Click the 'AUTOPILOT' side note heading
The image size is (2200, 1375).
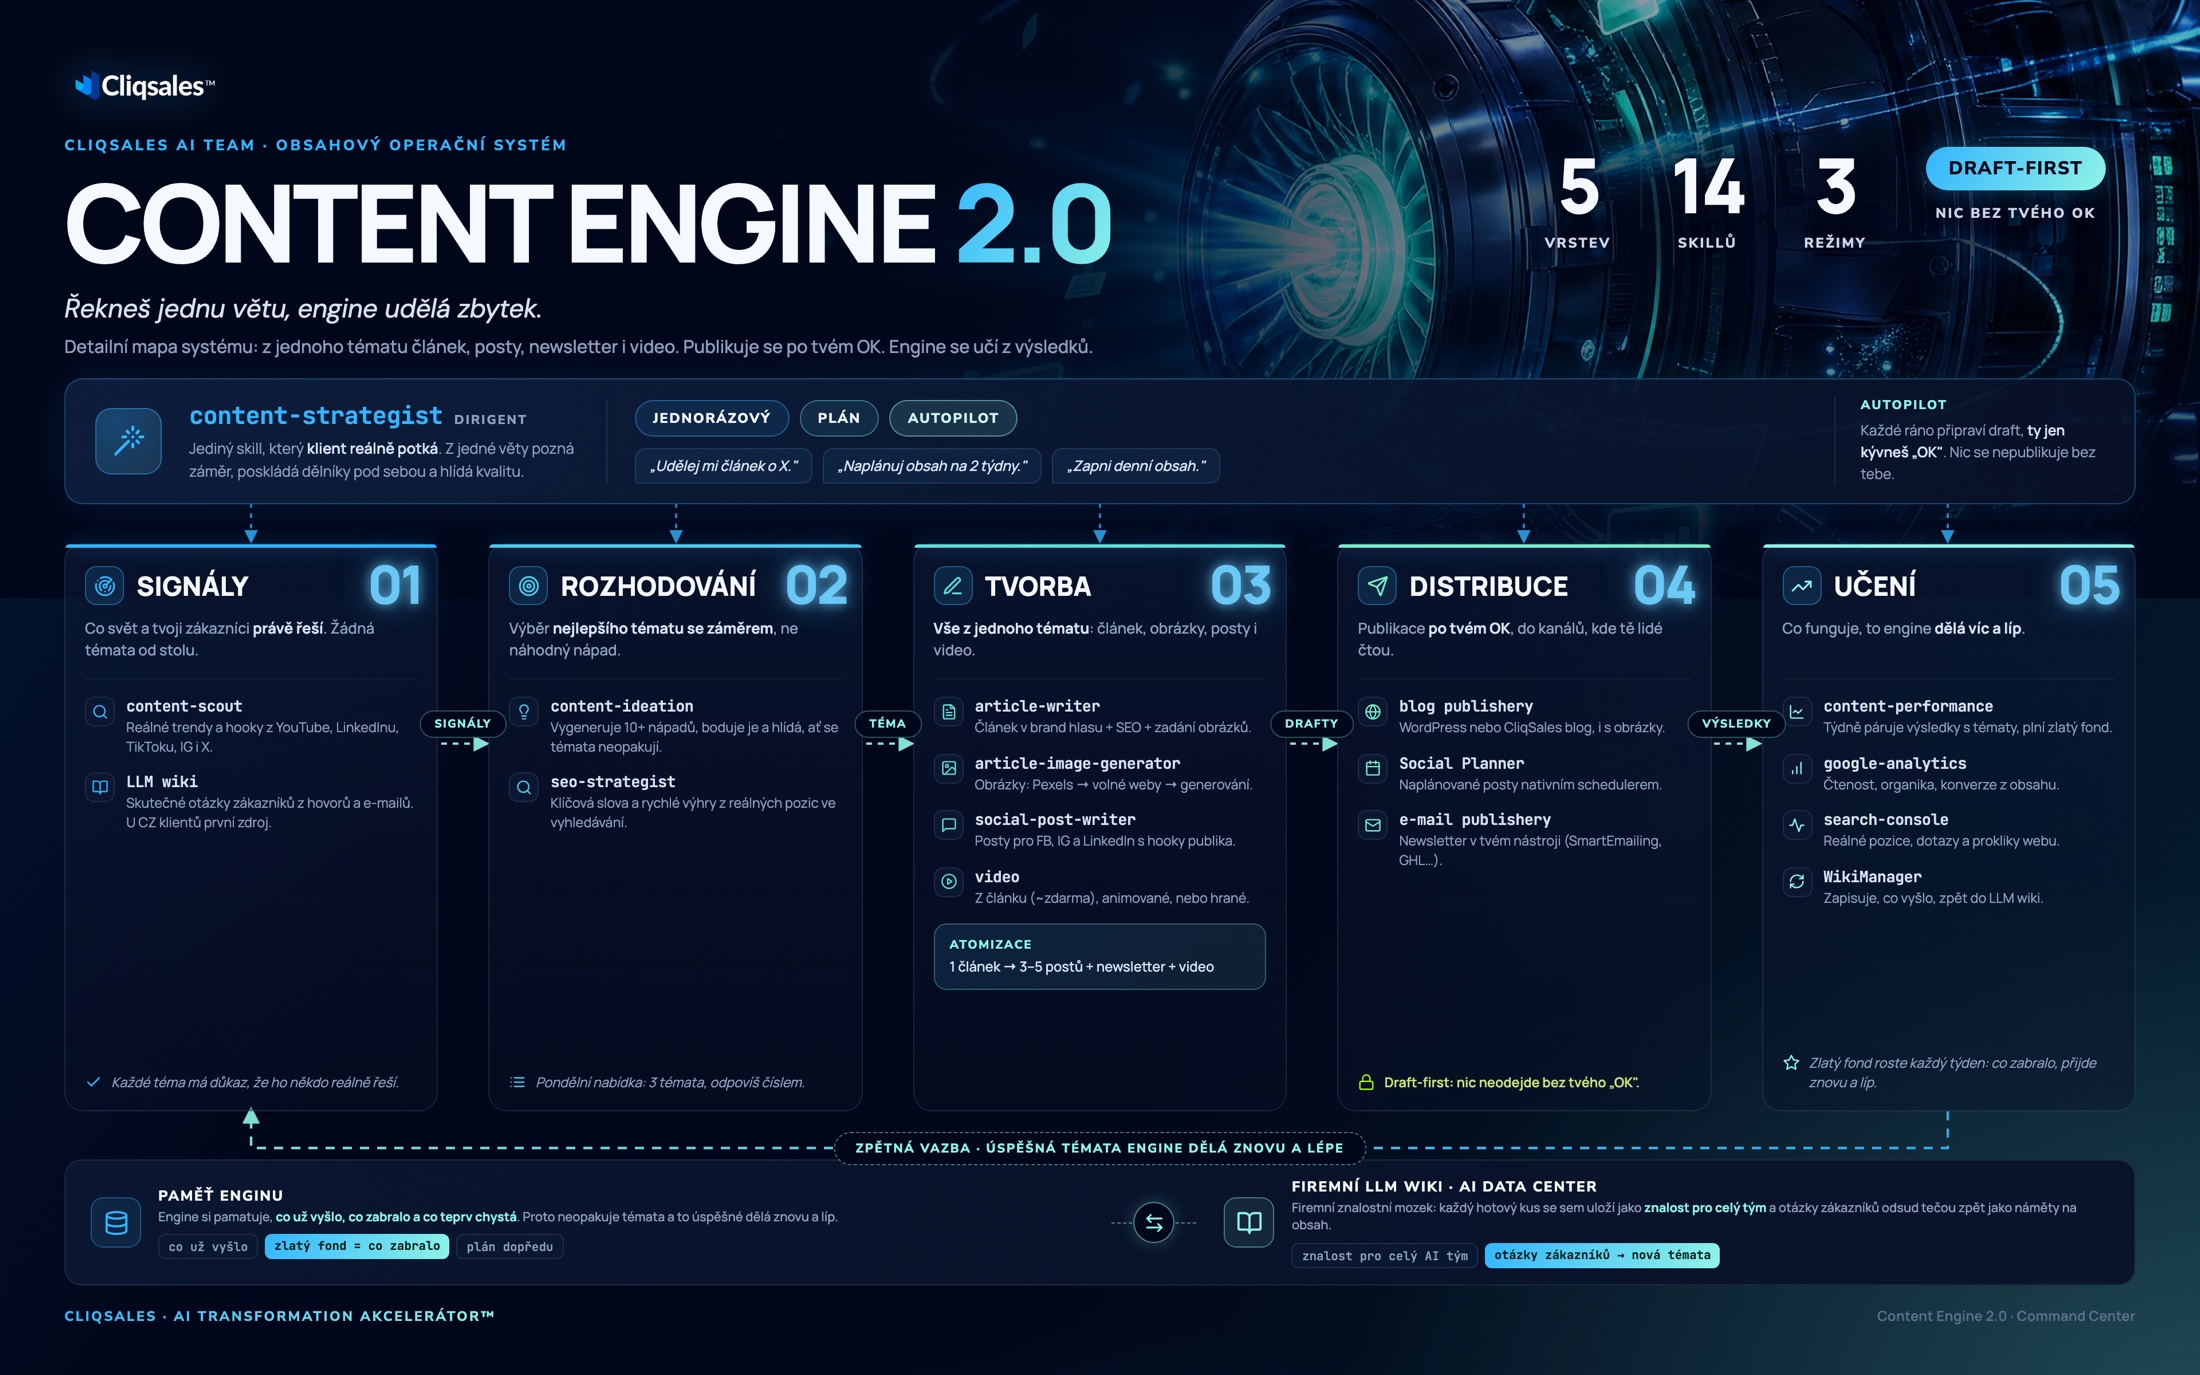1903,405
